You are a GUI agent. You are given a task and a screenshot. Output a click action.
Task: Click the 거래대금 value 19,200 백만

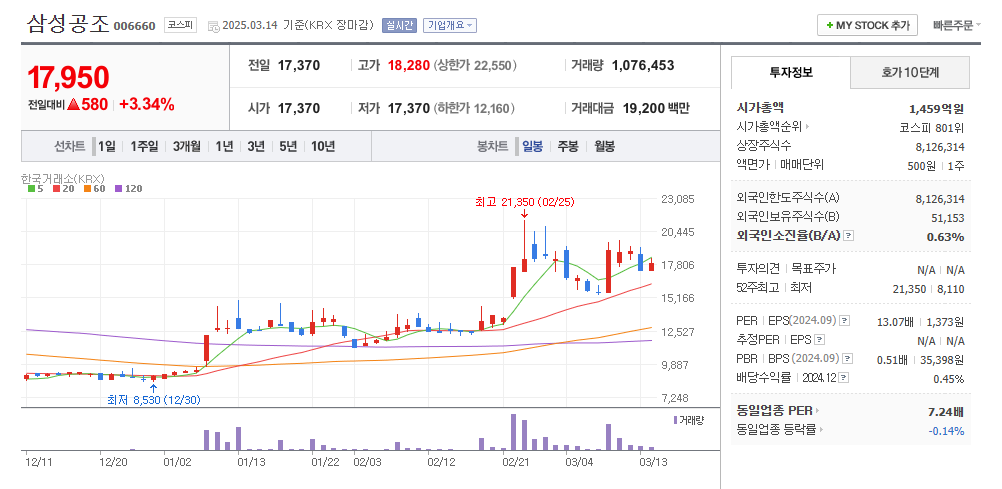656,108
